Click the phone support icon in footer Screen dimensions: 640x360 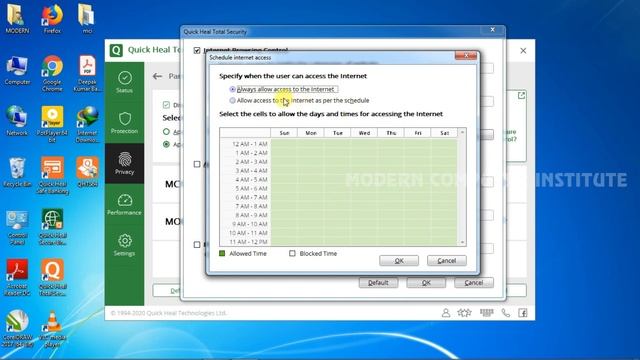pyautogui.click(x=506, y=313)
